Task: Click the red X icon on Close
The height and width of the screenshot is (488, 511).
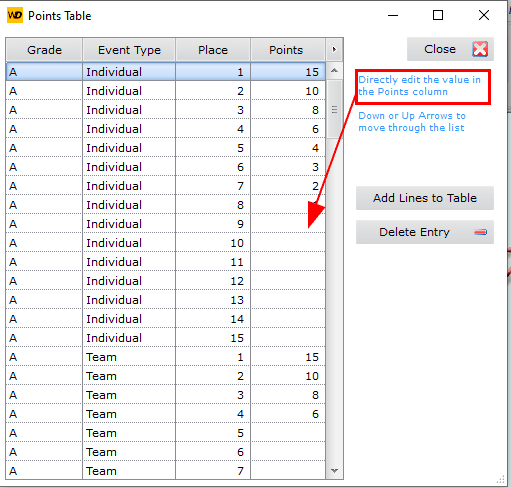Action: pos(480,49)
